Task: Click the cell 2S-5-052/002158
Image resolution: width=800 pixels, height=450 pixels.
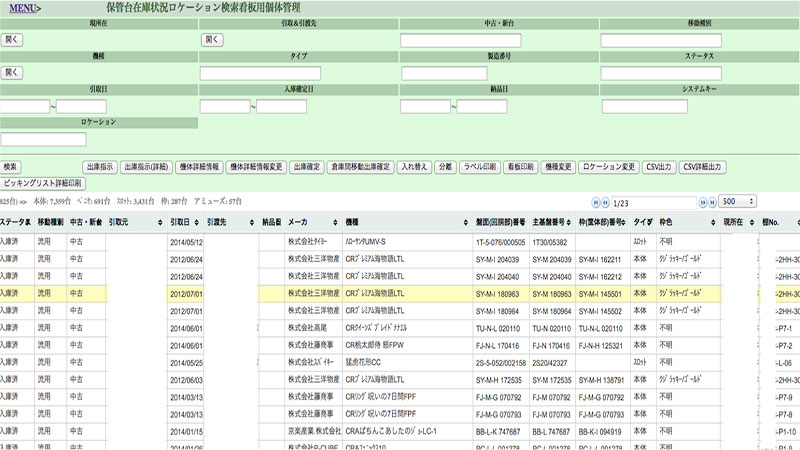Action: click(x=501, y=362)
